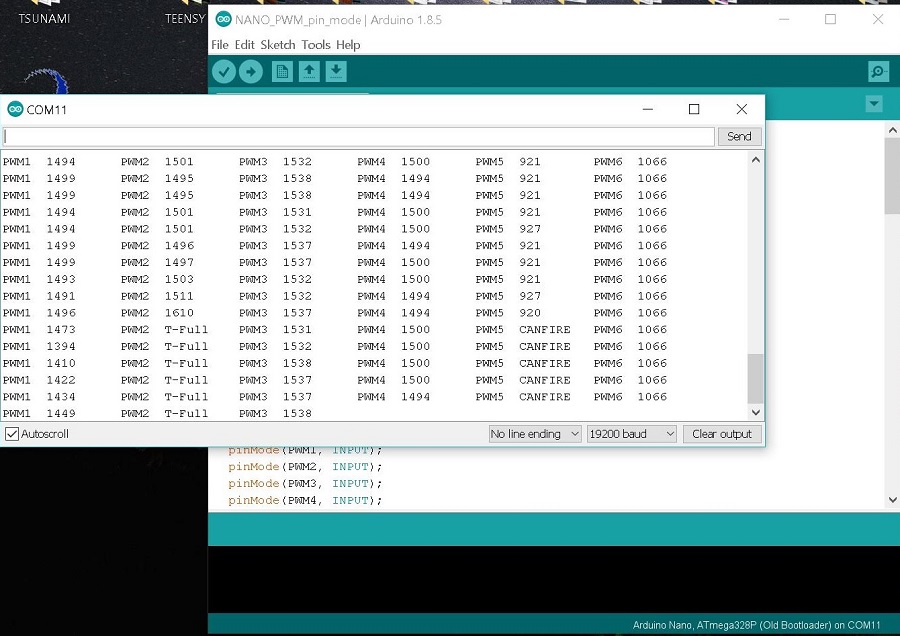This screenshot has height=636, width=900.
Task: Create a new sketch with New icon
Action: pyautogui.click(x=282, y=71)
